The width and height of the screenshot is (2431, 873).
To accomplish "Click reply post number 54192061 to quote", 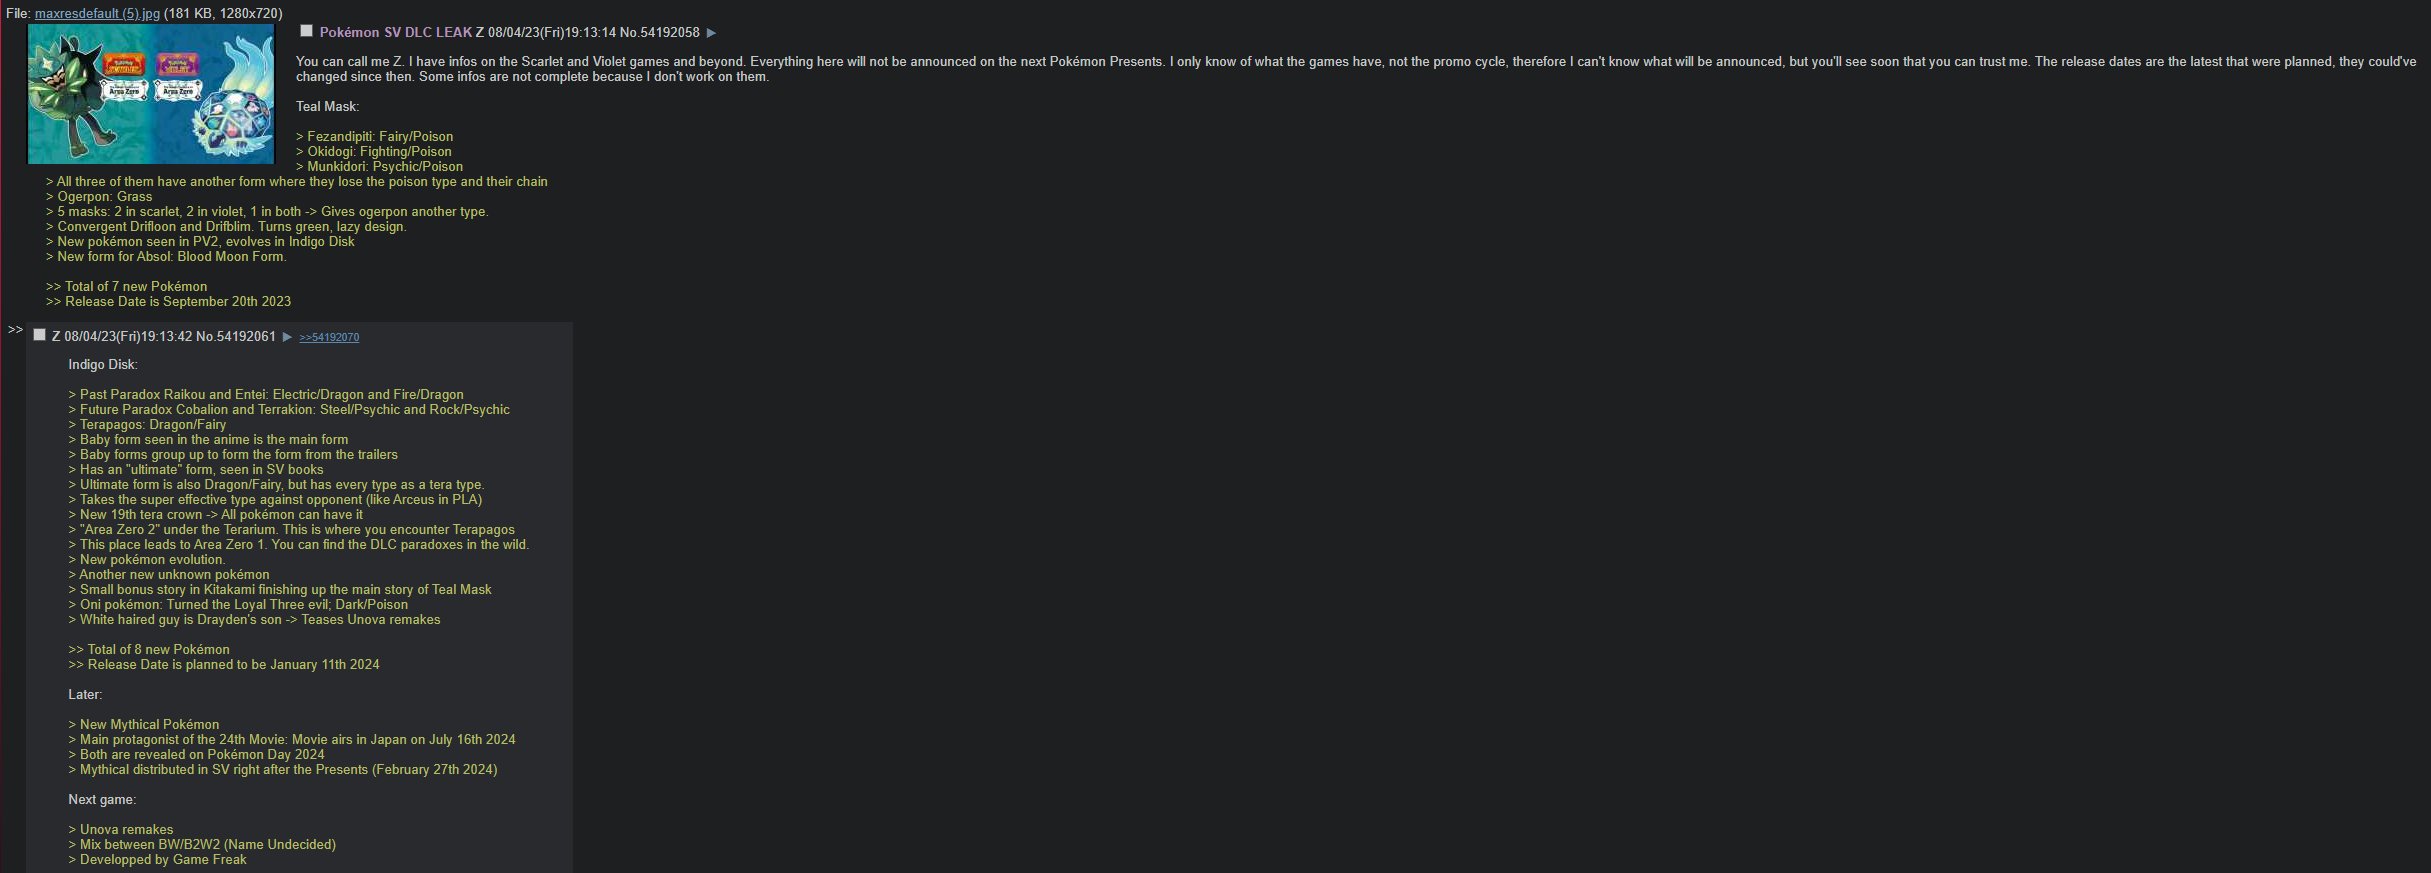I will pos(245,337).
